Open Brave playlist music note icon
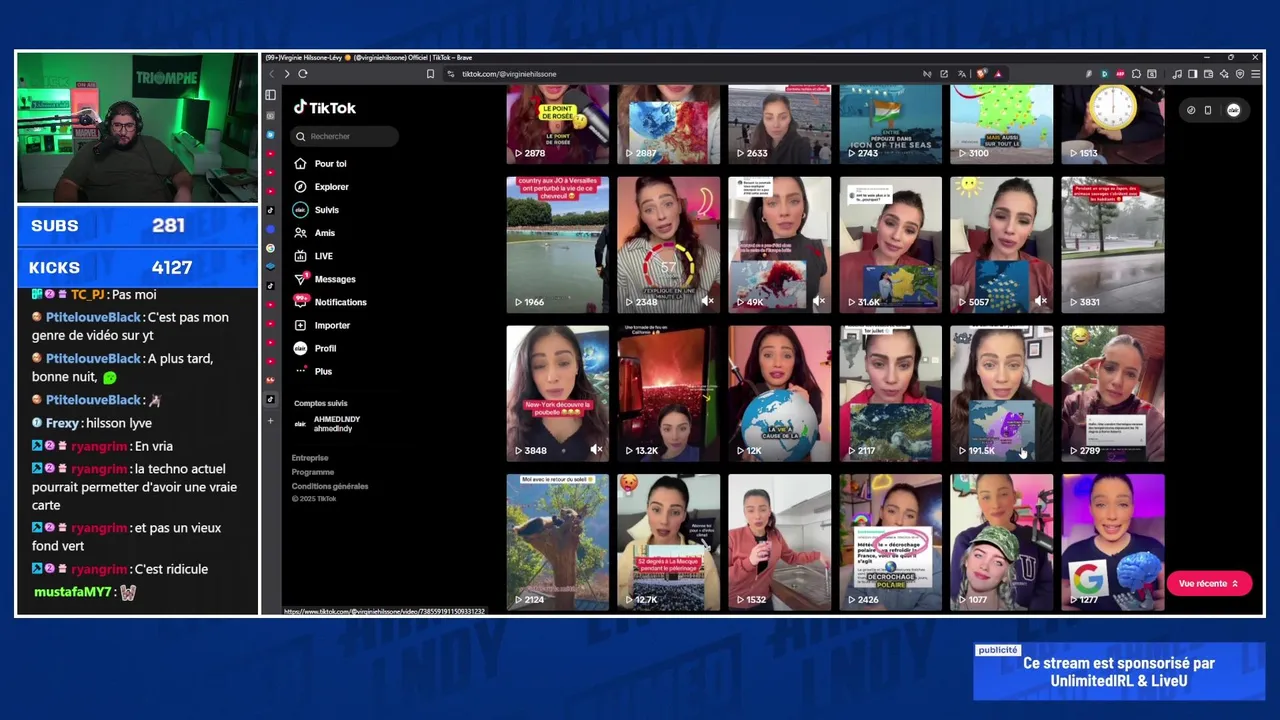The width and height of the screenshot is (1280, 720). click(1177, 74)
